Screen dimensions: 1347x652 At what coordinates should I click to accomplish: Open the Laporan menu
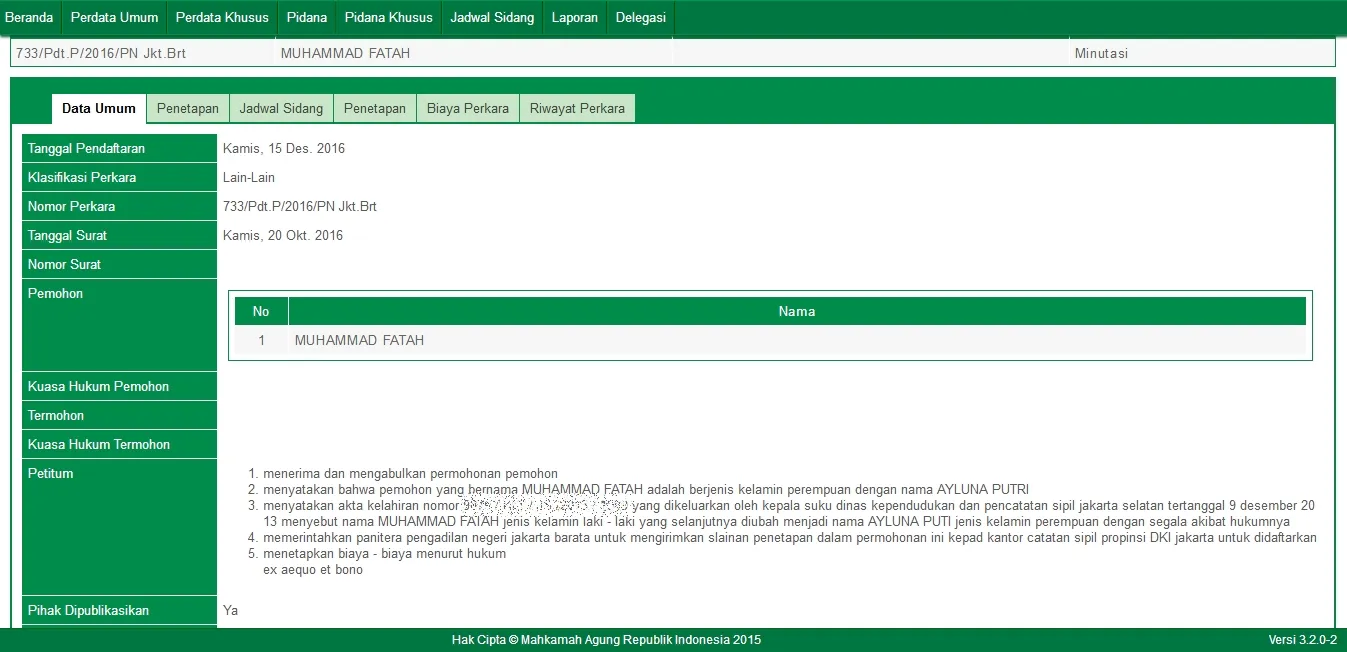(x=575, y=17)
